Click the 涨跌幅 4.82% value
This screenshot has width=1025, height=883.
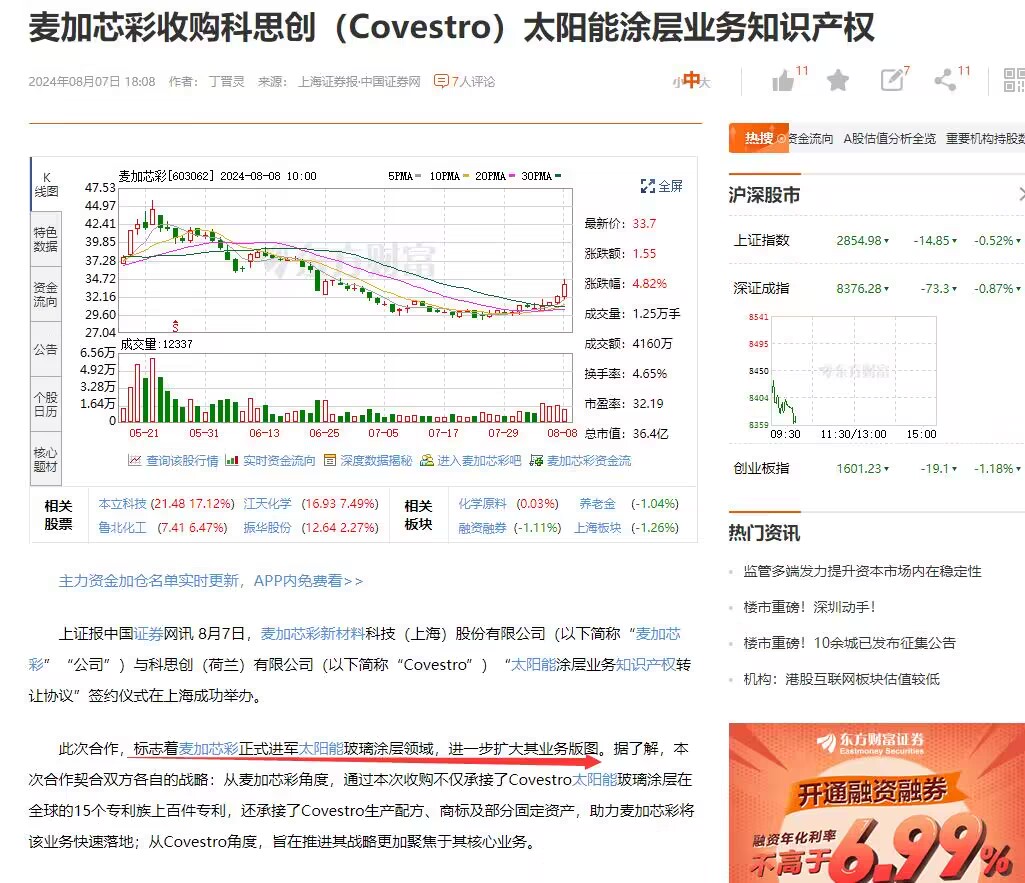[x=649, y=283]
